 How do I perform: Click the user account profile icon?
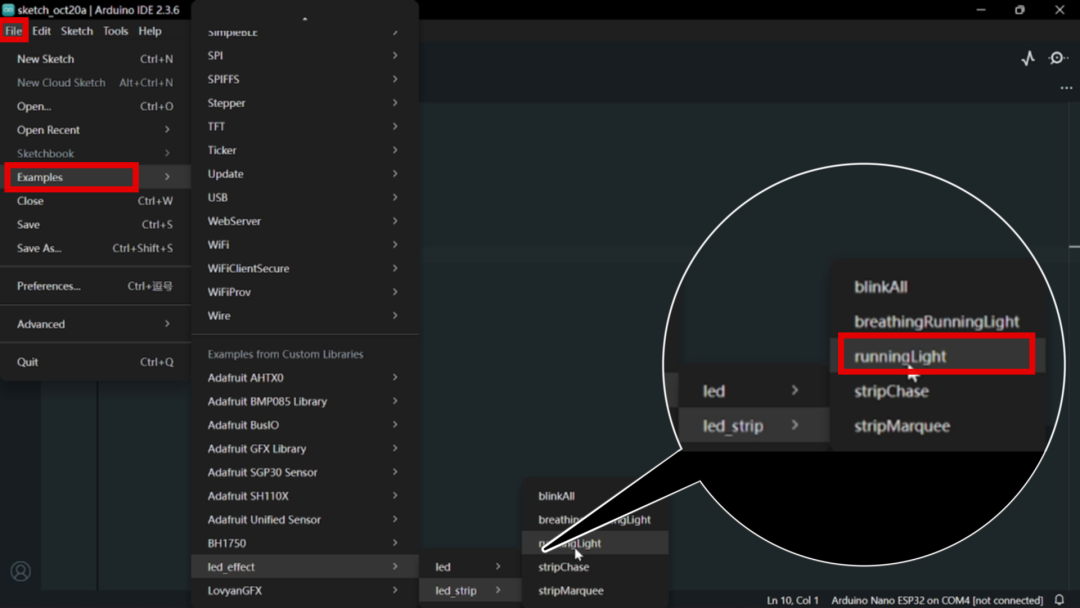tap(20, 572)
